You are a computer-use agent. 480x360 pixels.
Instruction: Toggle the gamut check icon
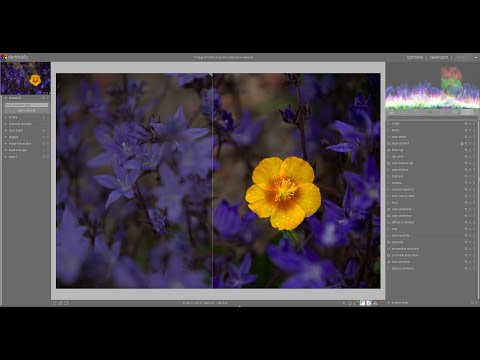(x=375, y=303)
